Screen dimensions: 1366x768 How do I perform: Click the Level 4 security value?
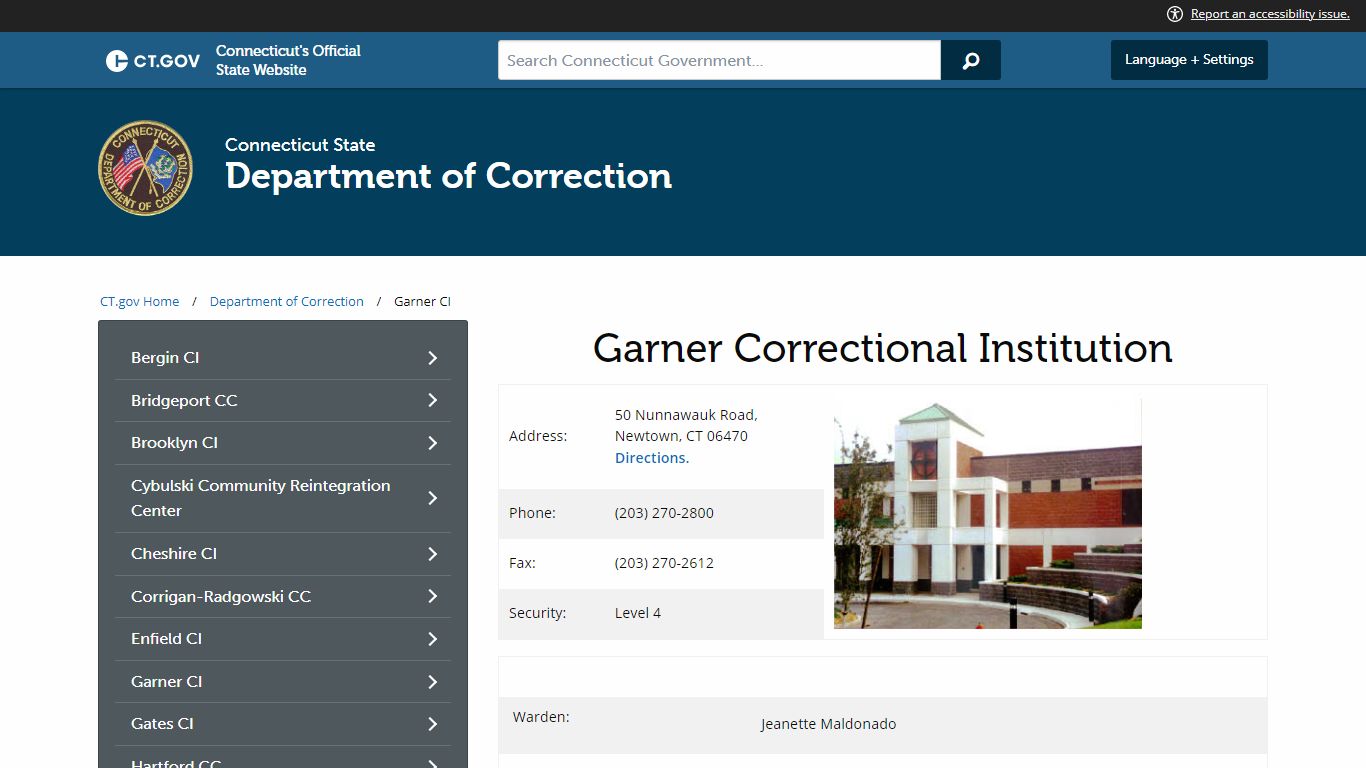click(638, 613)
